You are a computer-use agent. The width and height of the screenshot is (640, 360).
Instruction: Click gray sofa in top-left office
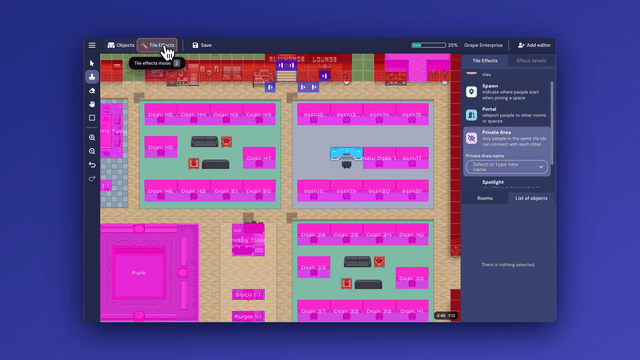tap(204, 142)
